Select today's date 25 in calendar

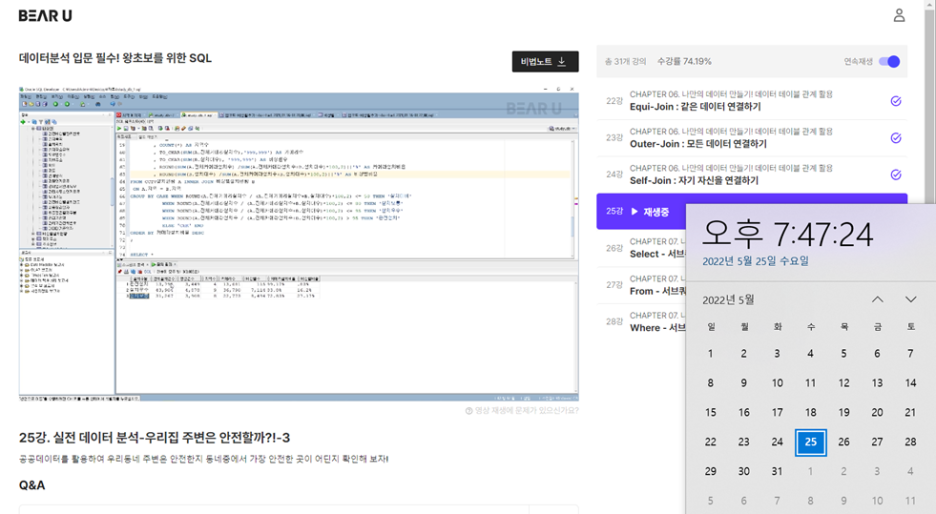click(811, 442)
